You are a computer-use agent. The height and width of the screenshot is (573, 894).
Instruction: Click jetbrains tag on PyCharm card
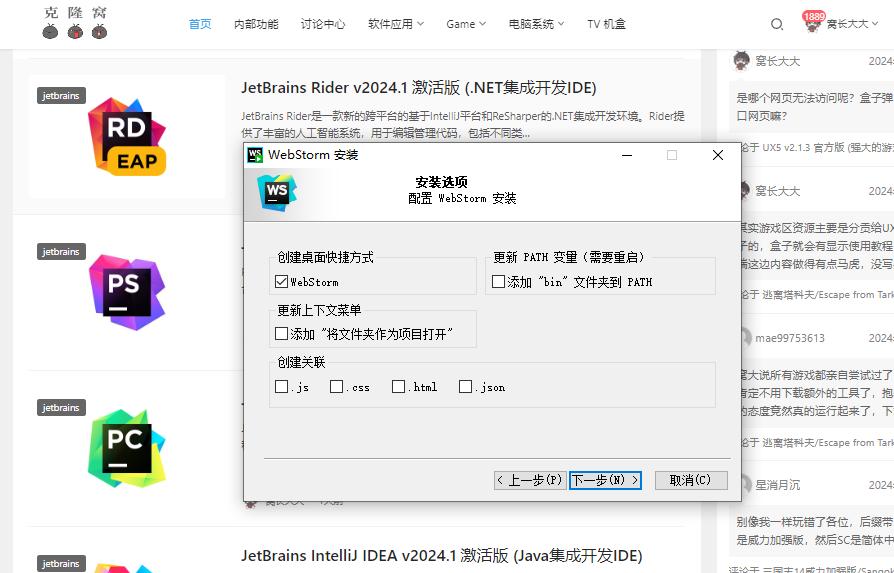point(61,408)
